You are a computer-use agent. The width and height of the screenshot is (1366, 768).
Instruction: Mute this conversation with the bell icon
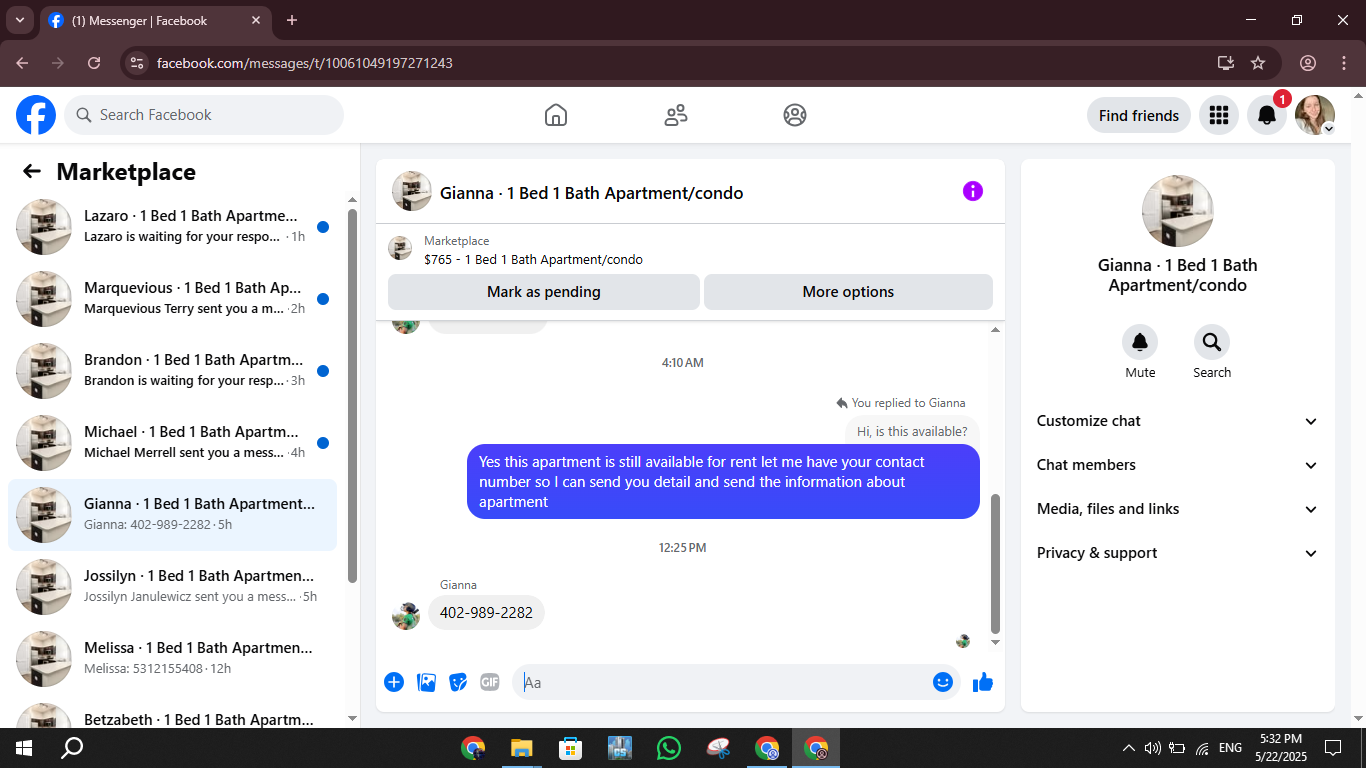(x=1140, y=343)
